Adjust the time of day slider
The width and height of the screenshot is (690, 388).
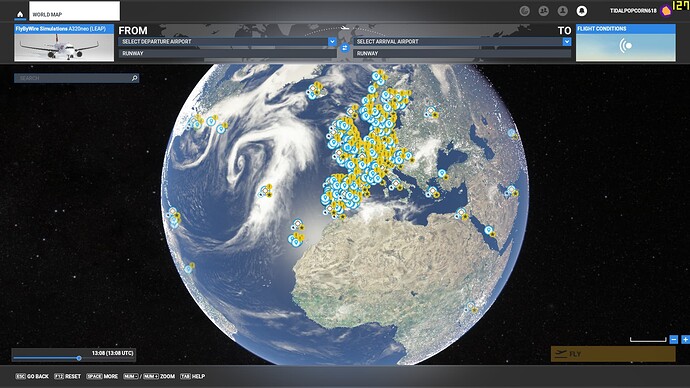point(79,358)
